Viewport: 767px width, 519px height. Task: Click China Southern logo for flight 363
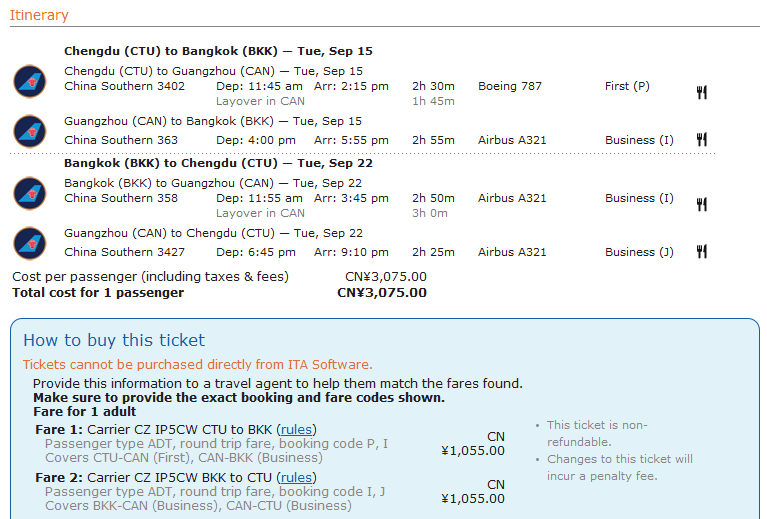(30, 131)
